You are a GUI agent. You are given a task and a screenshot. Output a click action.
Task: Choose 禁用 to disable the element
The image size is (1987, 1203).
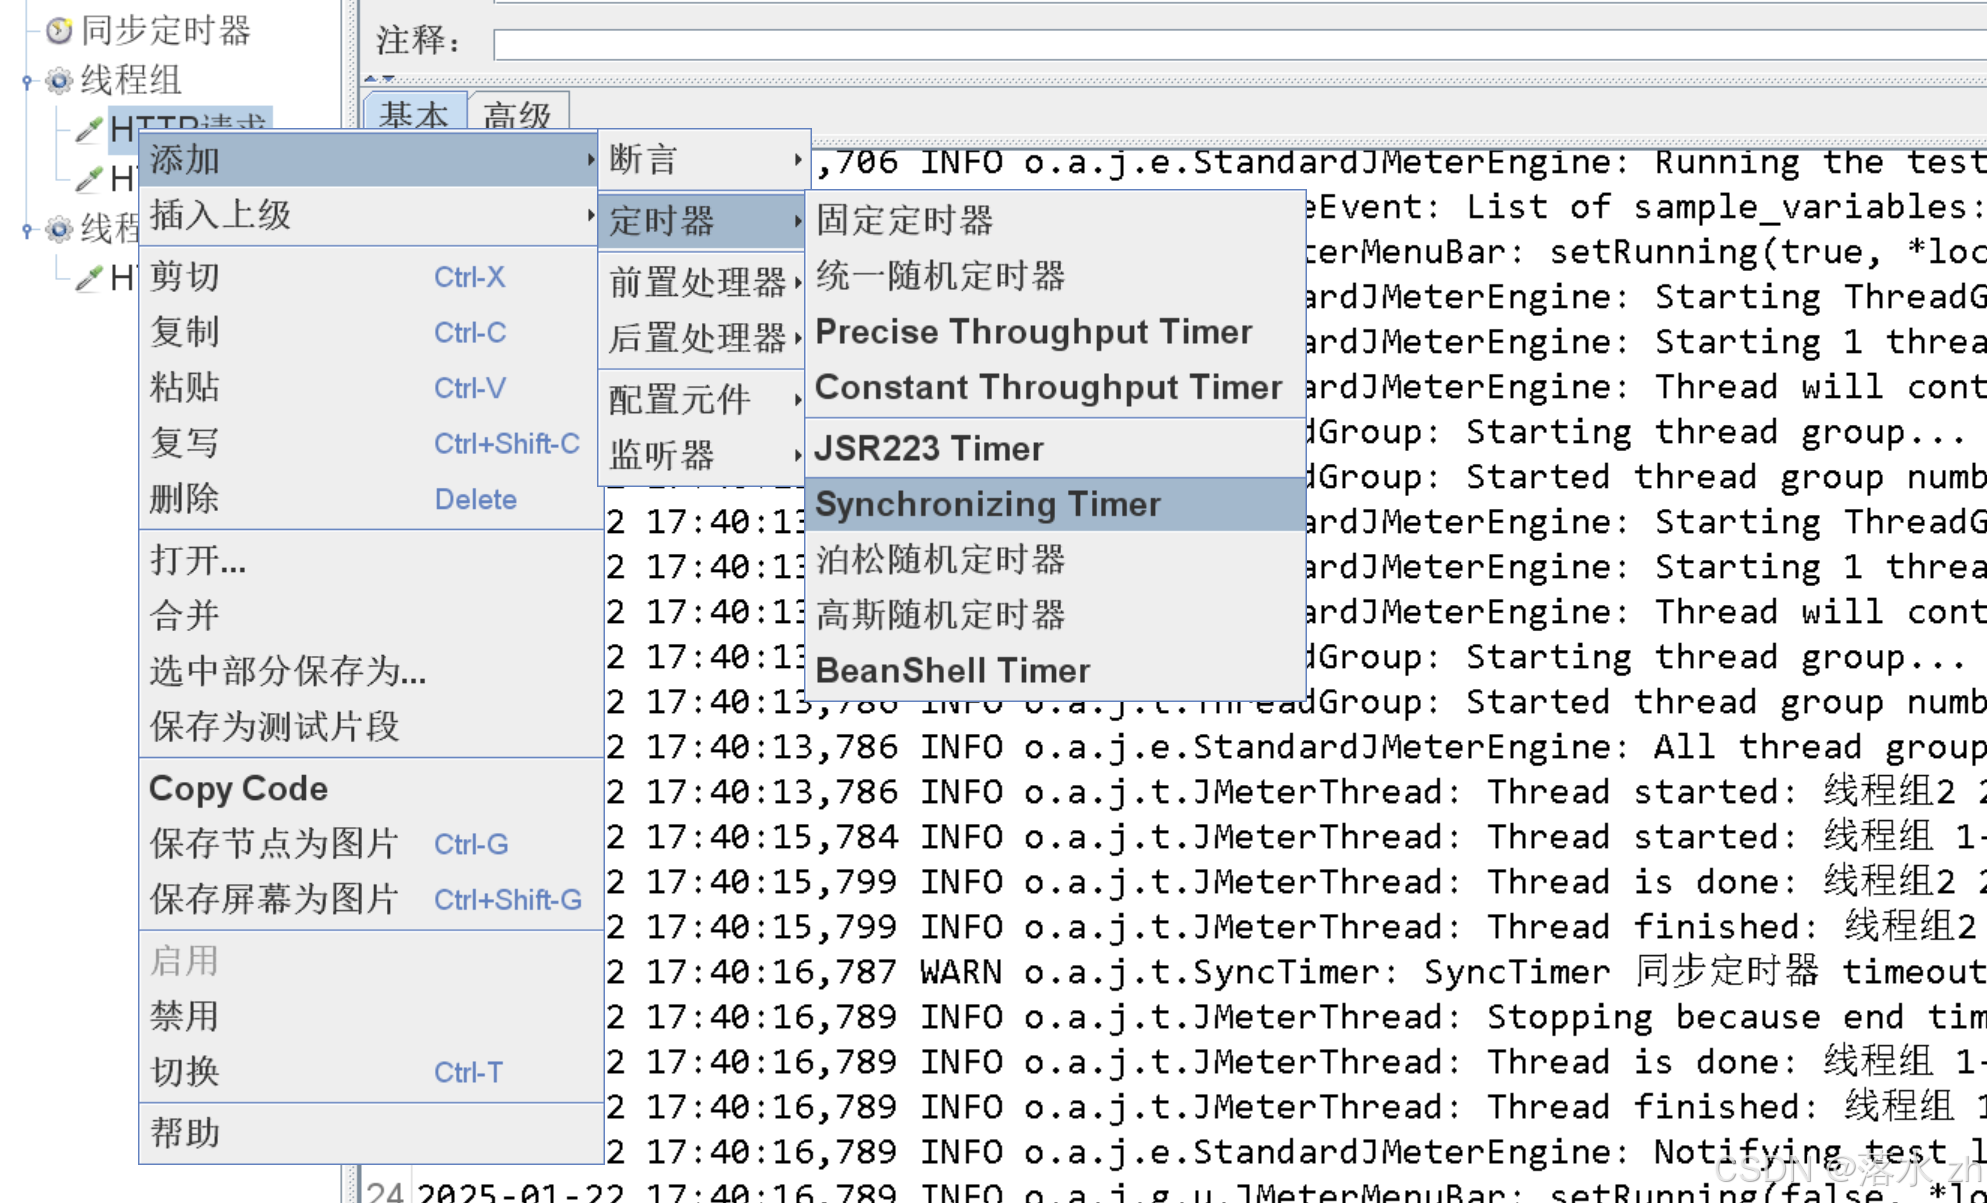coord(369,1017)
